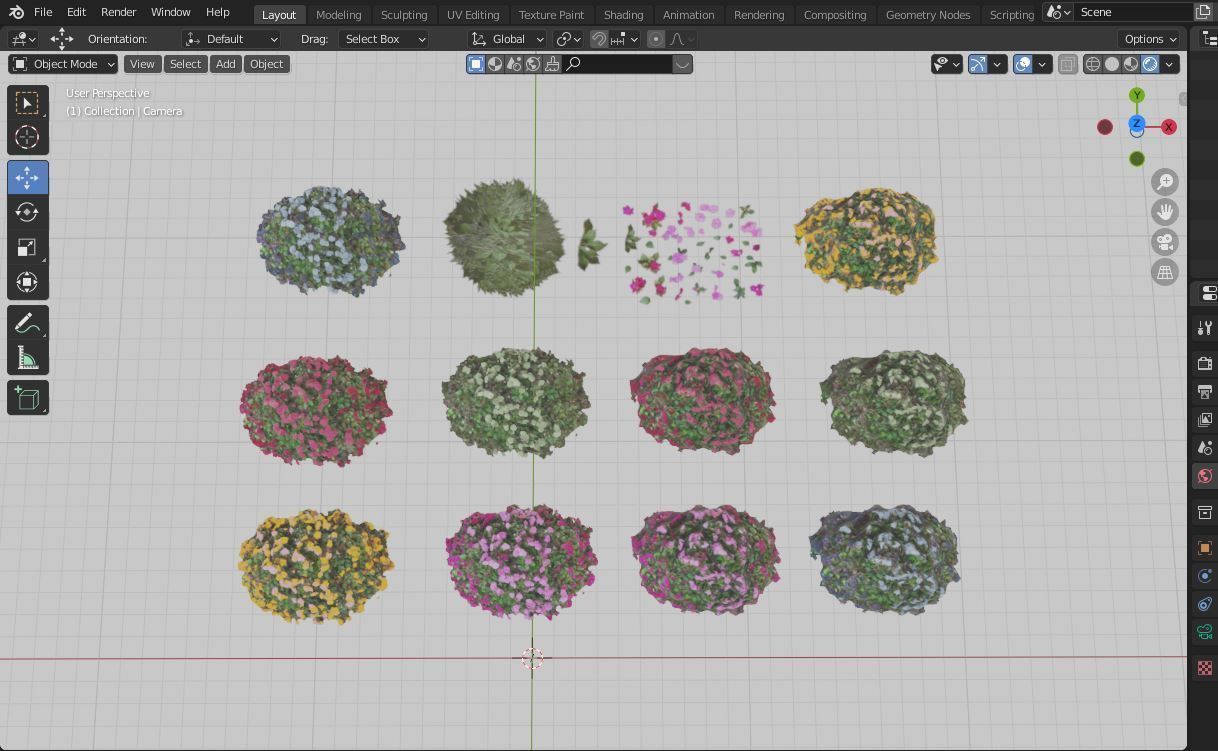Open the Tool properties tab
The width and height of the screenshot is (1218, 751).
[x=1205, y=328]
